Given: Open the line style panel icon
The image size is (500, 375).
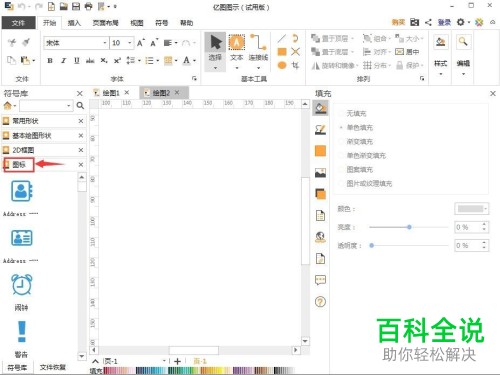Looking at the screenshot, I should click(x=320, y=129).
